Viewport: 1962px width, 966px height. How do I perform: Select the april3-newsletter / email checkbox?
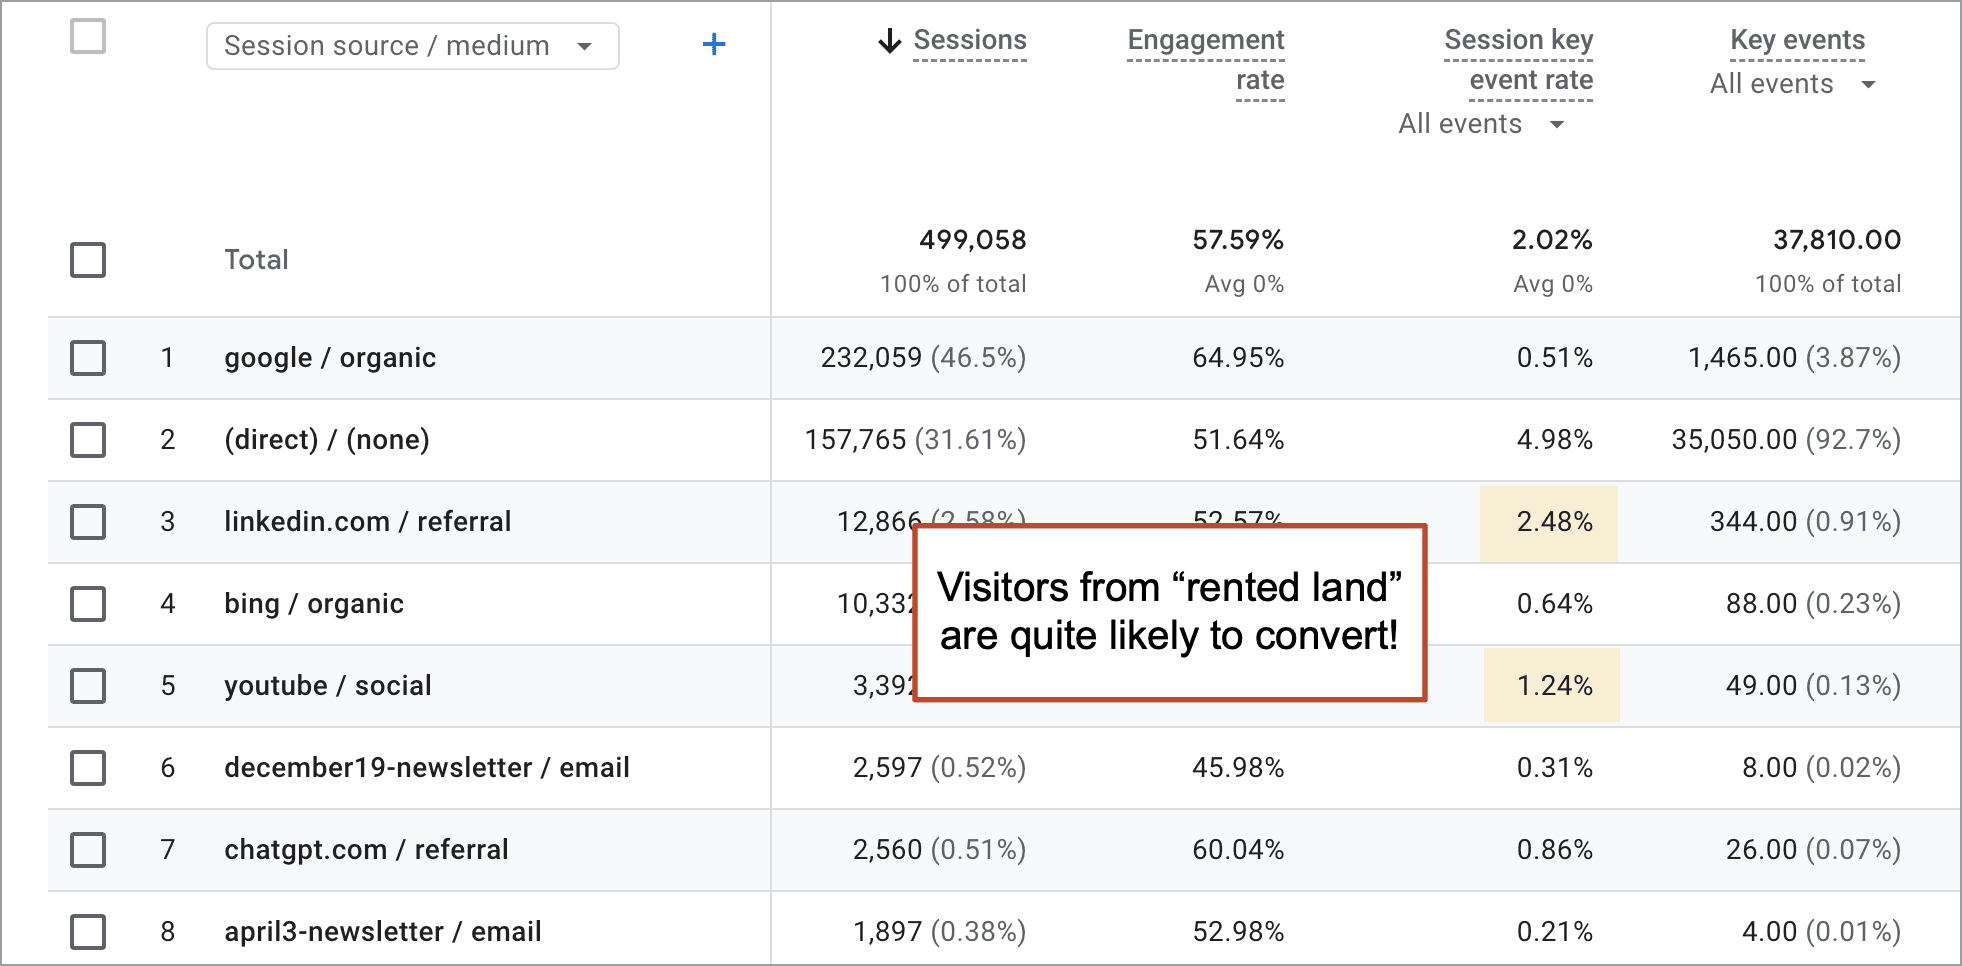(x=88, y=932)
